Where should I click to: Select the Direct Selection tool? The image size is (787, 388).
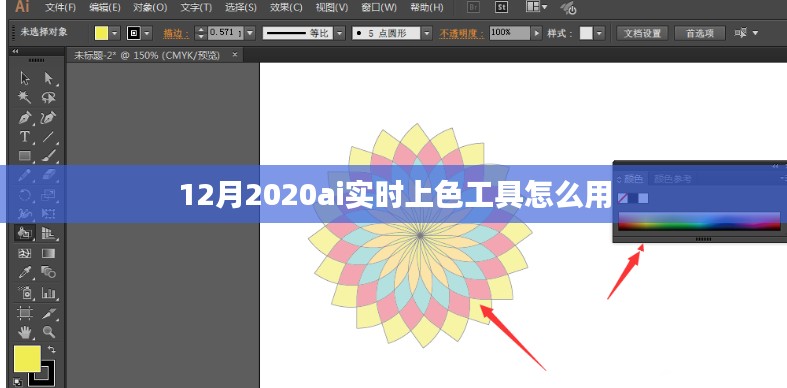pos(49,78)
